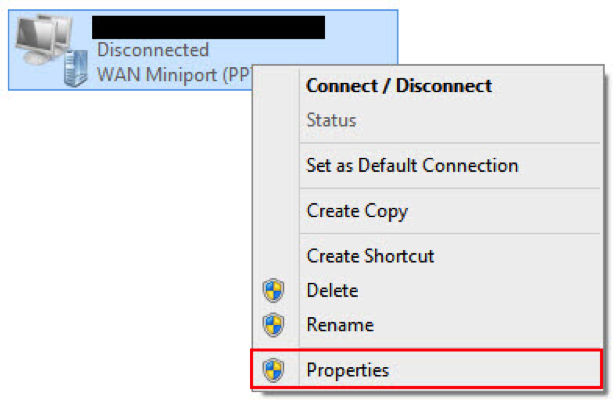The image size is (615, 400).
Task: Click the shield icon beside Properties
Action: point(273,370)
